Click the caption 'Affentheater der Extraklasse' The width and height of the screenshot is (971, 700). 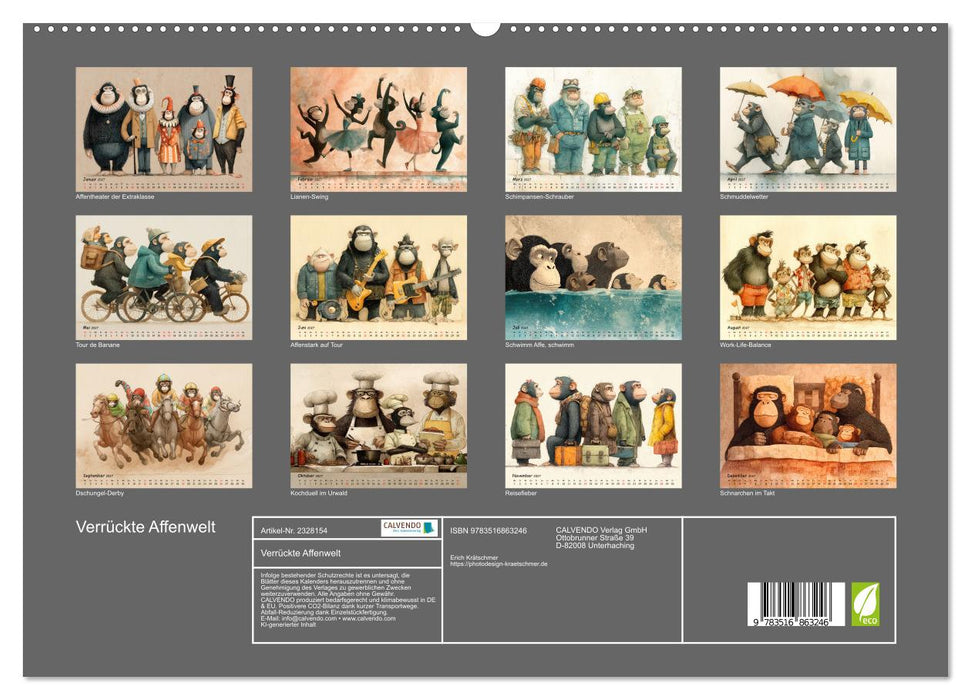pos(115,196)
